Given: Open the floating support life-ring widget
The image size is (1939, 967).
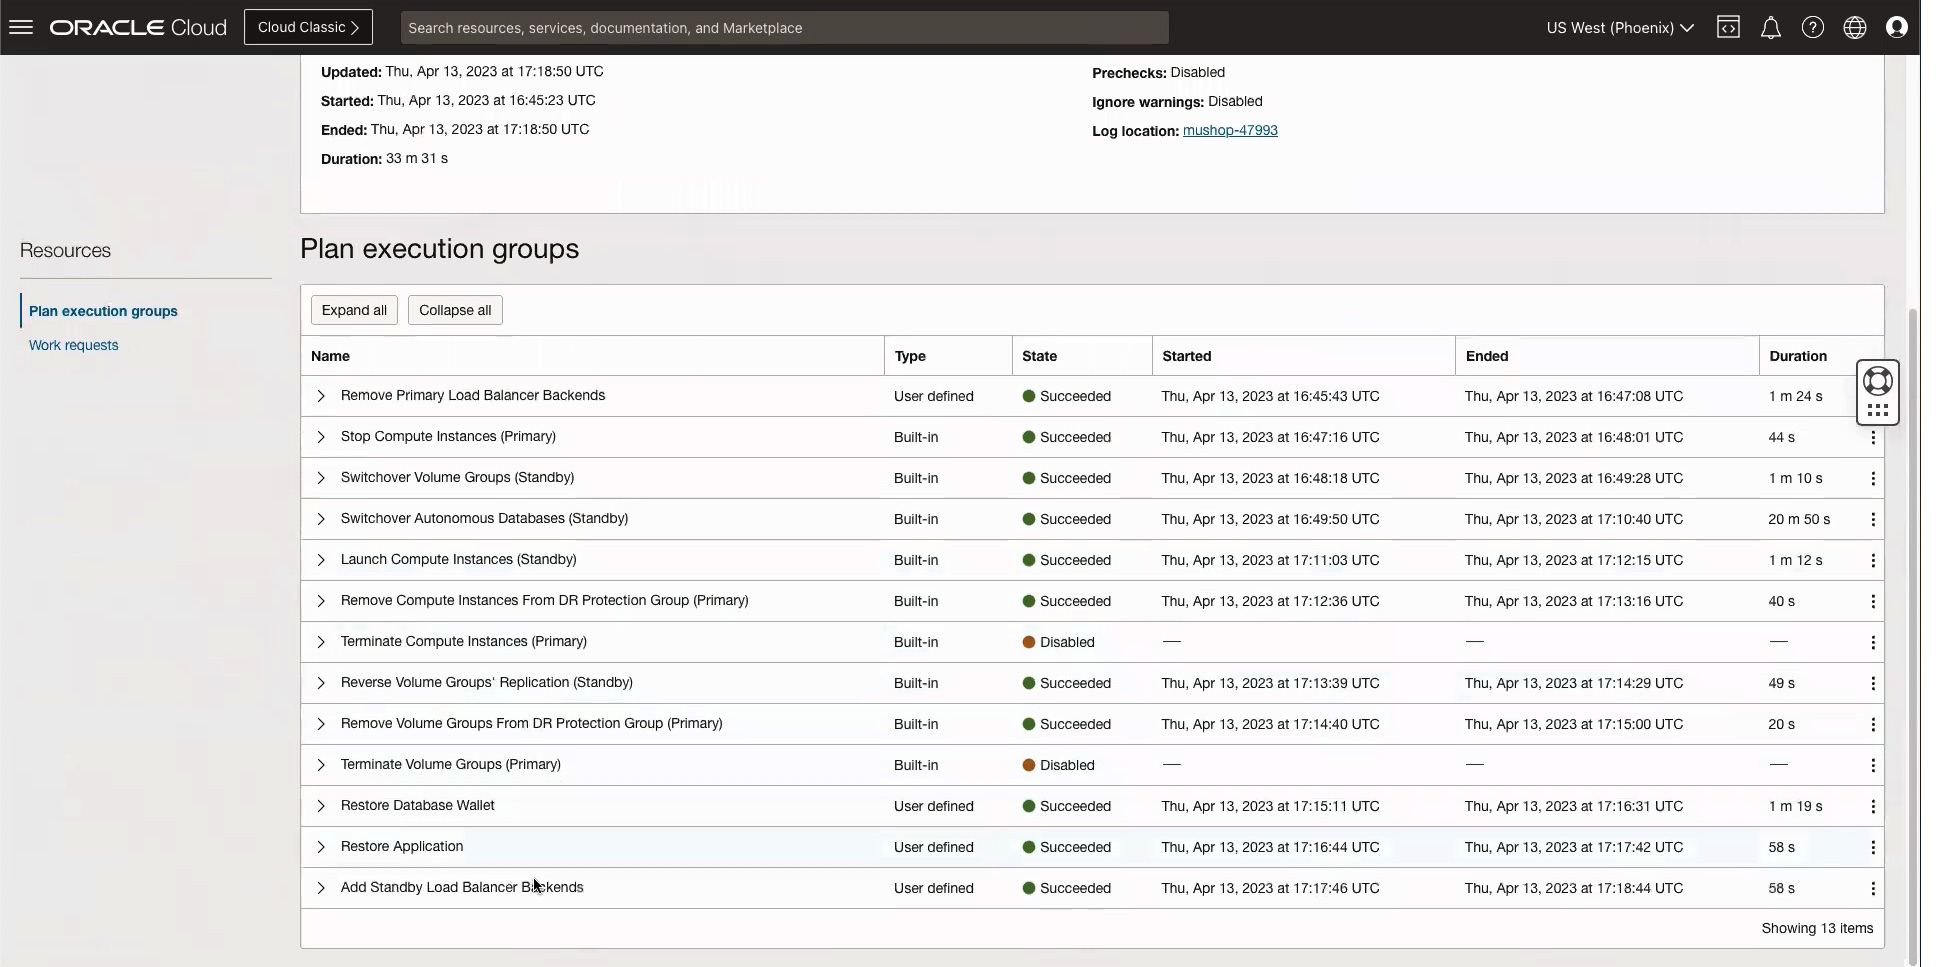Looking at the screenshot, I should 1878,381.
